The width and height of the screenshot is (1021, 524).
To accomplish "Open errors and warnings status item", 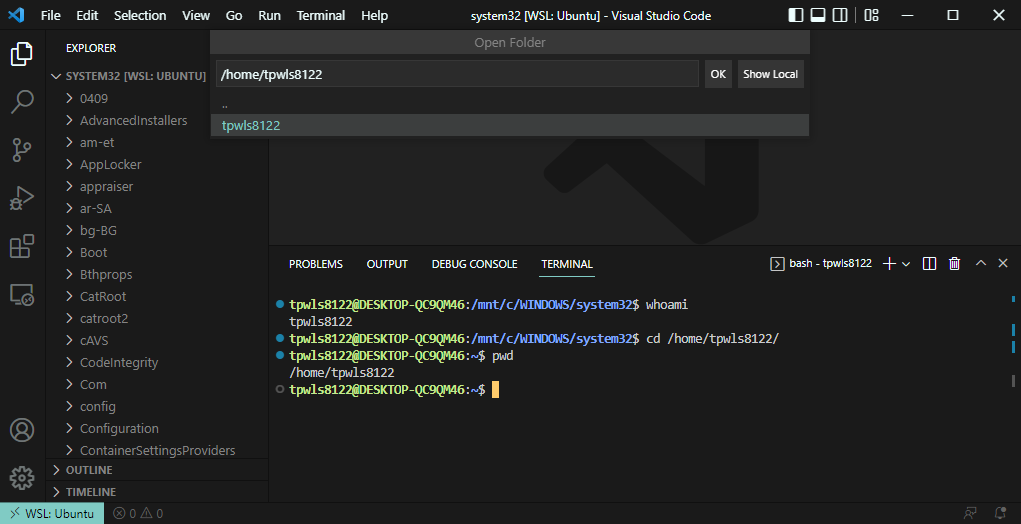I will pyautogui.click(x=138, y=513).
